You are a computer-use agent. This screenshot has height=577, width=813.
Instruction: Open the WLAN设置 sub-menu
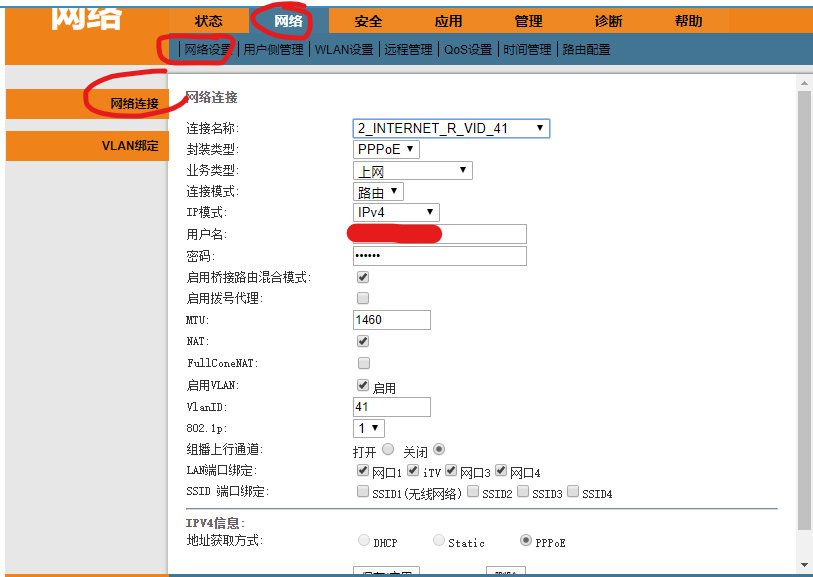click(x=343, y=48)
